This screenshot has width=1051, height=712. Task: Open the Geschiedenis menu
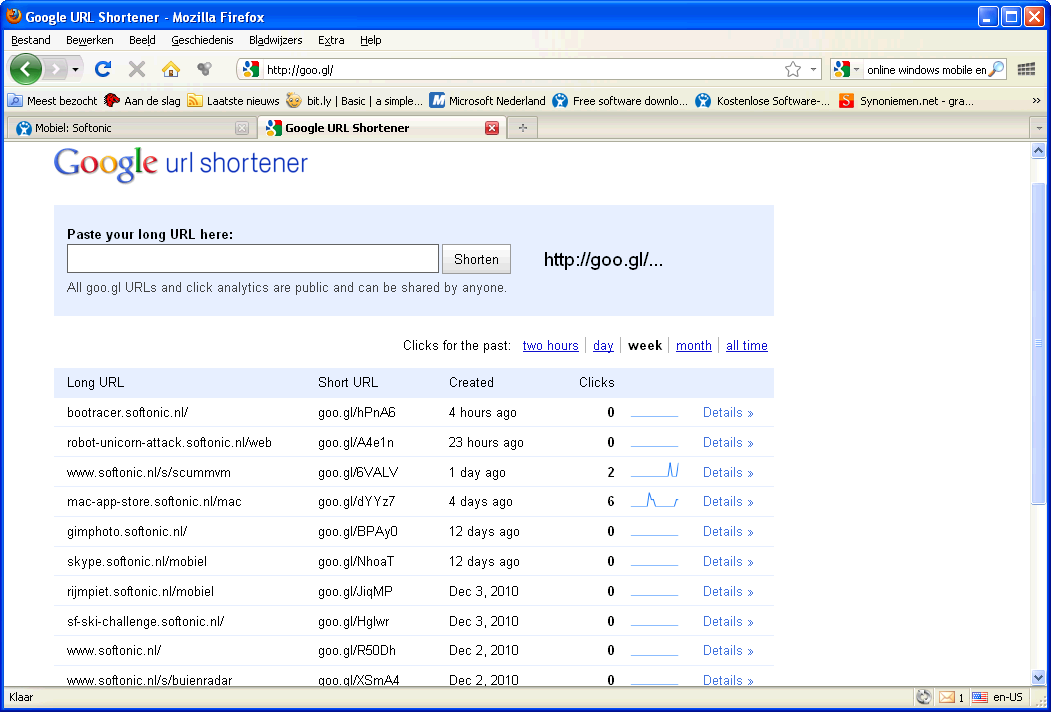[202, 40]
